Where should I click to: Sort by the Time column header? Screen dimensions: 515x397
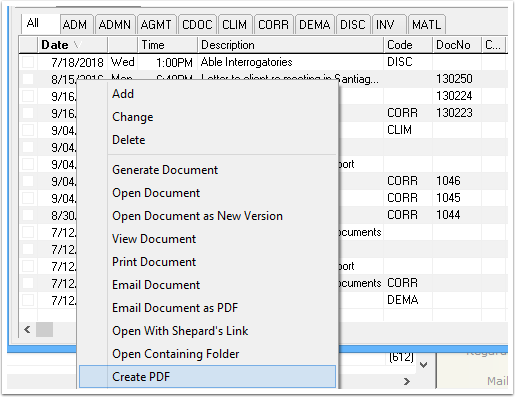coord(167,45)
